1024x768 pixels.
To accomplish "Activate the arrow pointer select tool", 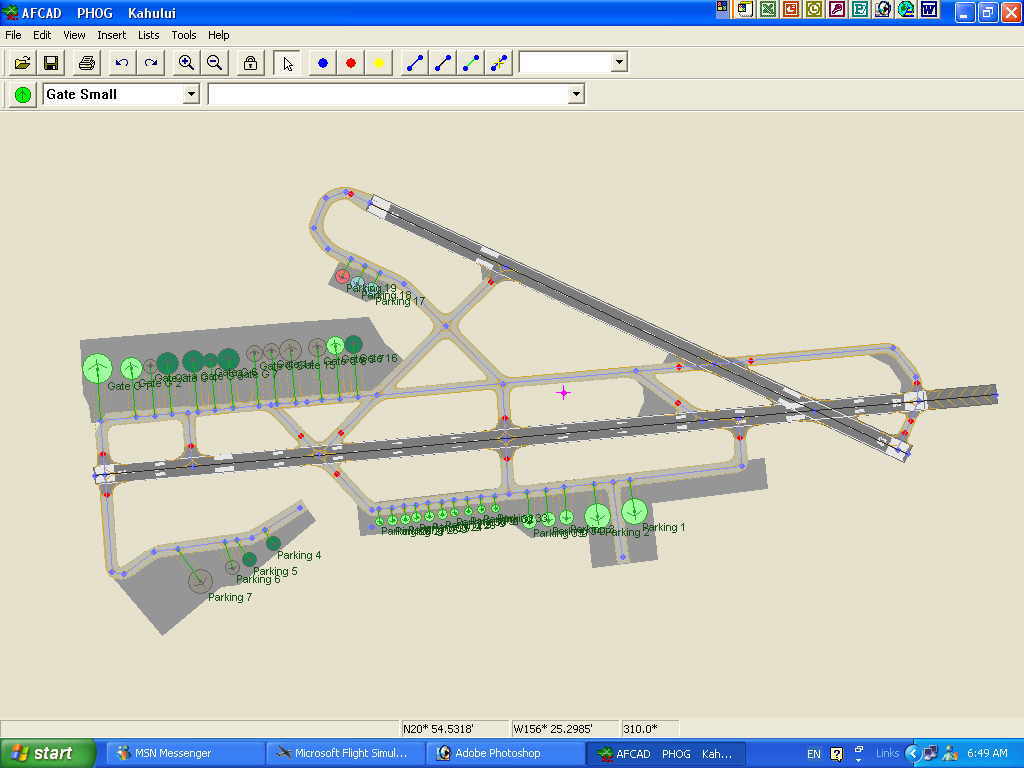I will click(288, 63).
